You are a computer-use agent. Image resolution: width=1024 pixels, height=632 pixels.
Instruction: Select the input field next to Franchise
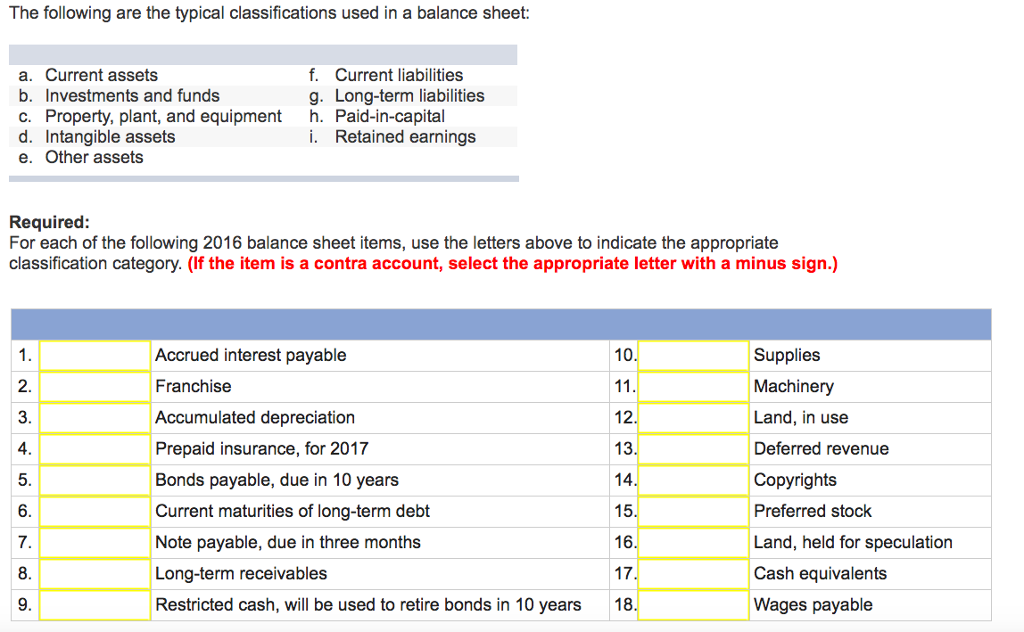coord(95,386)
